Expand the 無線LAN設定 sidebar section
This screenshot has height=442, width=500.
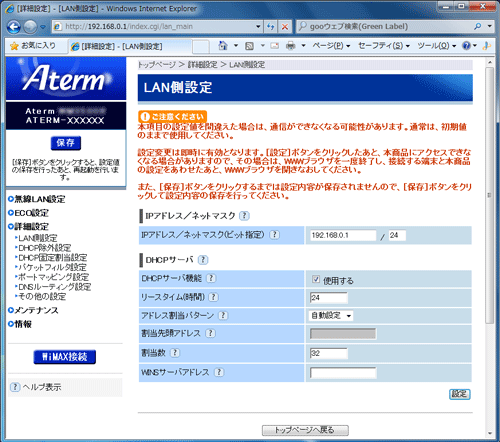coord(37,199)
